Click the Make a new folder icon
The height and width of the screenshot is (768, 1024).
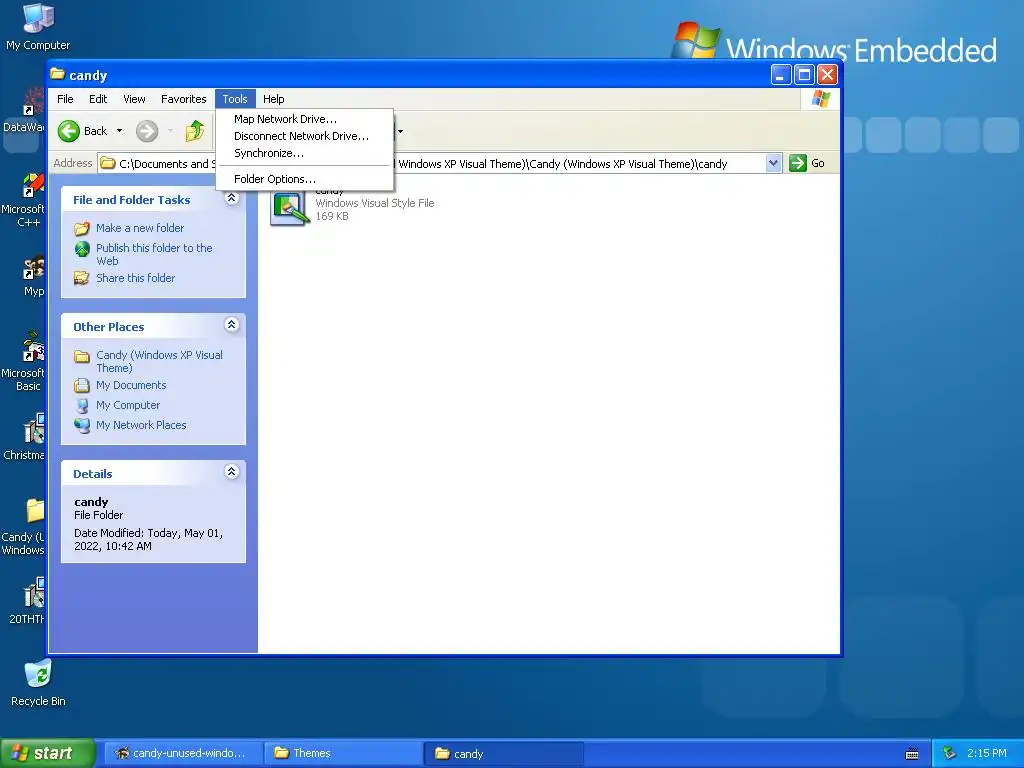82,228
